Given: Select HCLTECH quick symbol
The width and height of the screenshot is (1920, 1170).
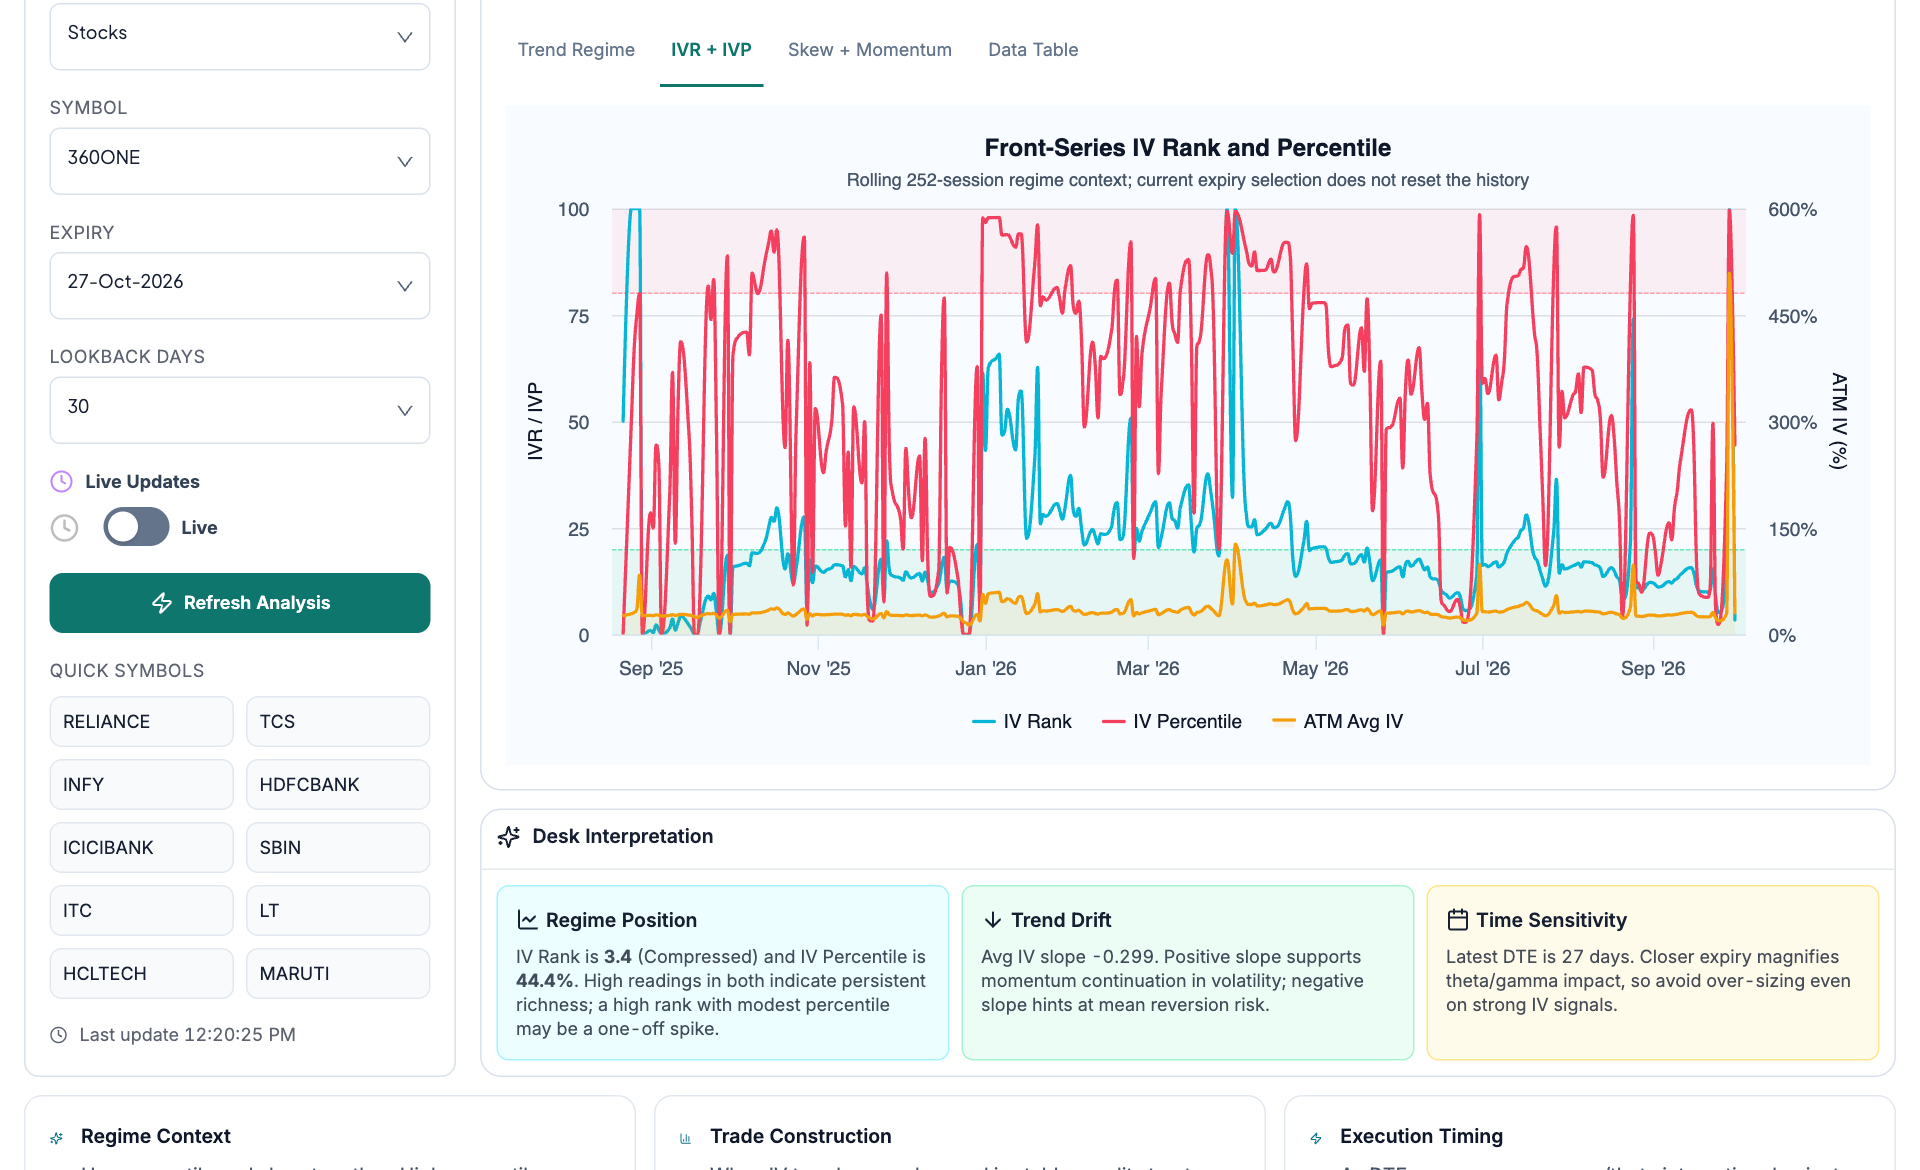Looking at the screenshot, I should [x=141, y=973].
